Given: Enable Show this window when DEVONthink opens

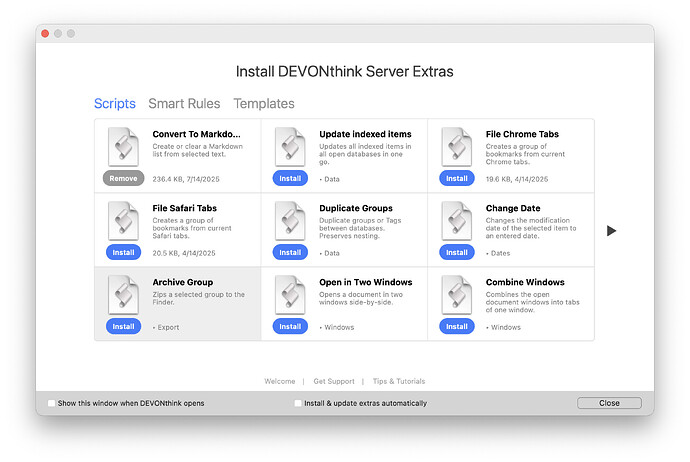Looking at the screenshot, I should click(52, 403).
